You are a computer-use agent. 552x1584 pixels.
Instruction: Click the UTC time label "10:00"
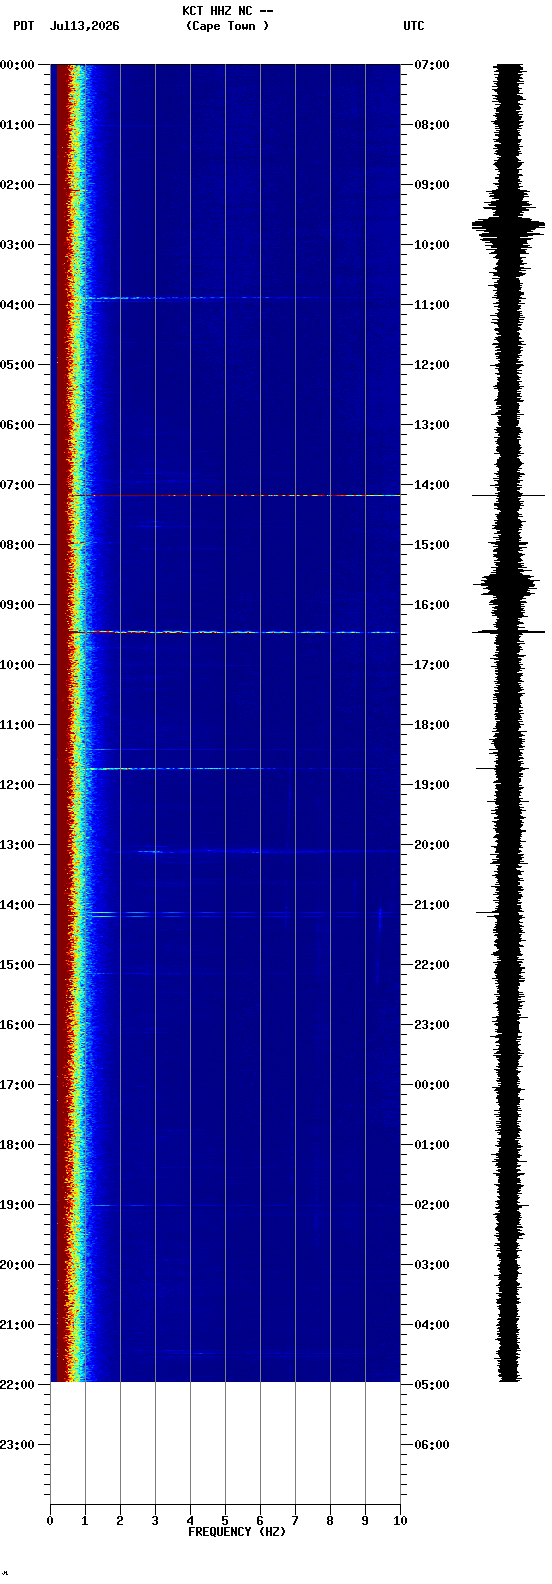(432, 245)
